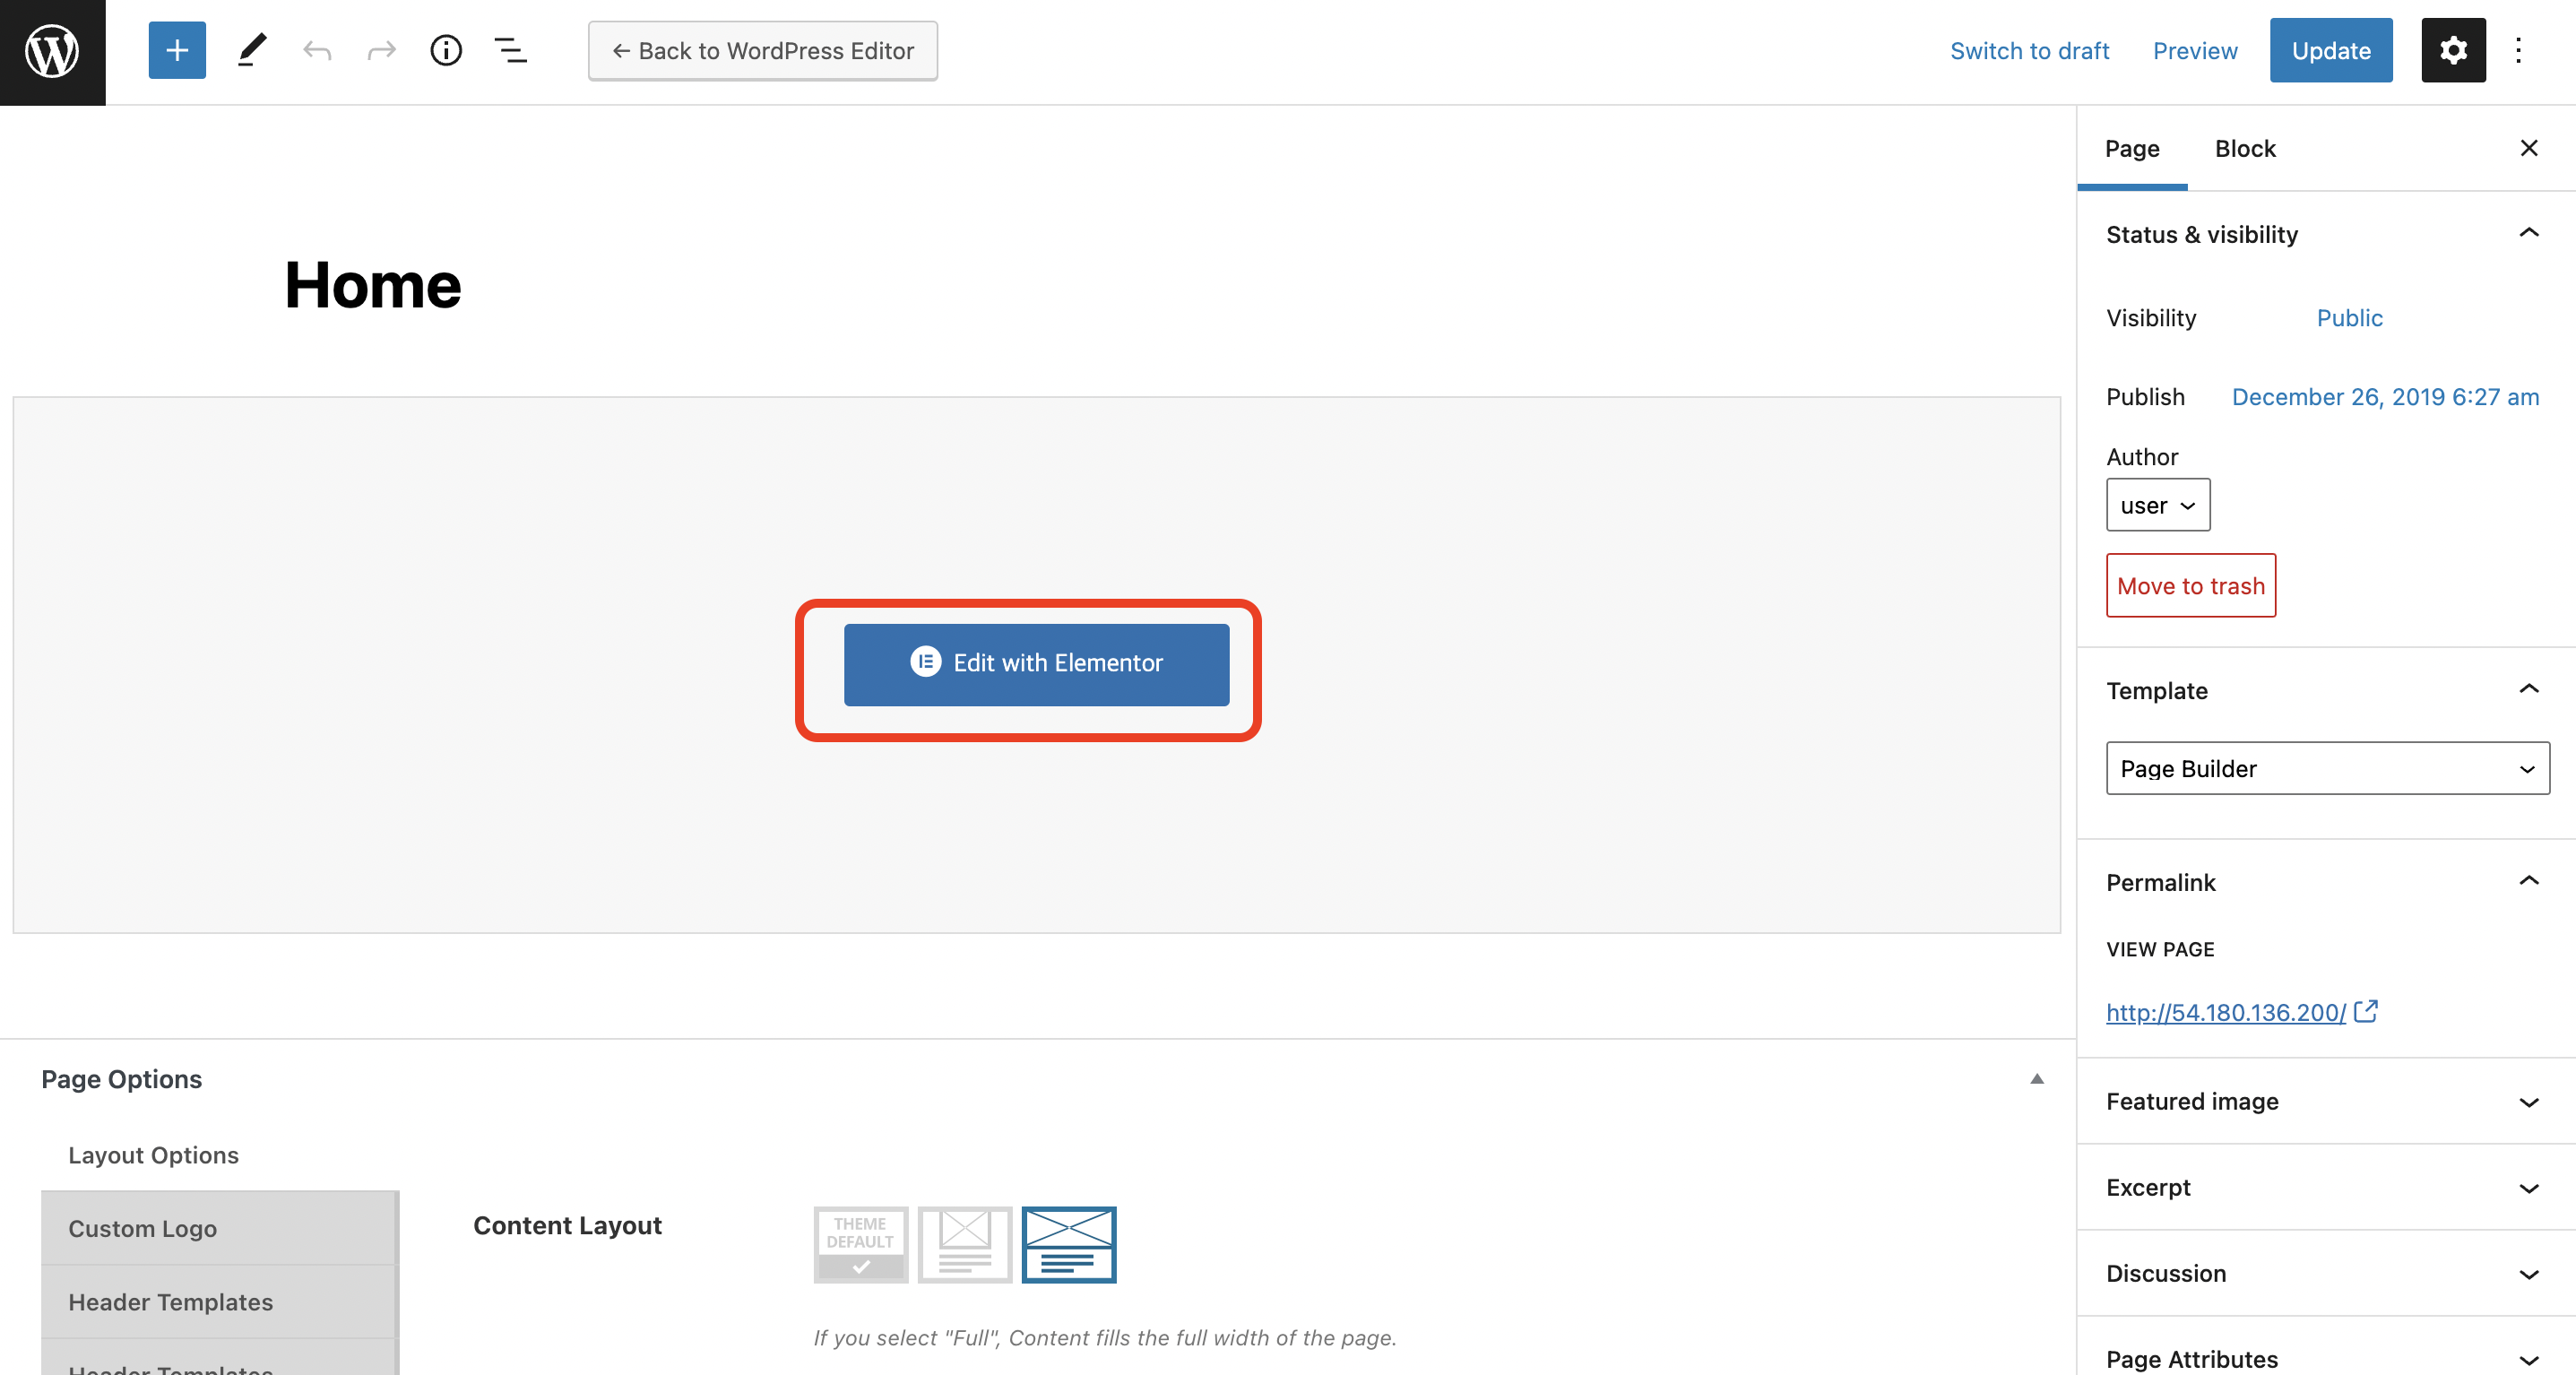
Task: Select the boxed content layout thumbnail
Action: (x=964, y=1243)
